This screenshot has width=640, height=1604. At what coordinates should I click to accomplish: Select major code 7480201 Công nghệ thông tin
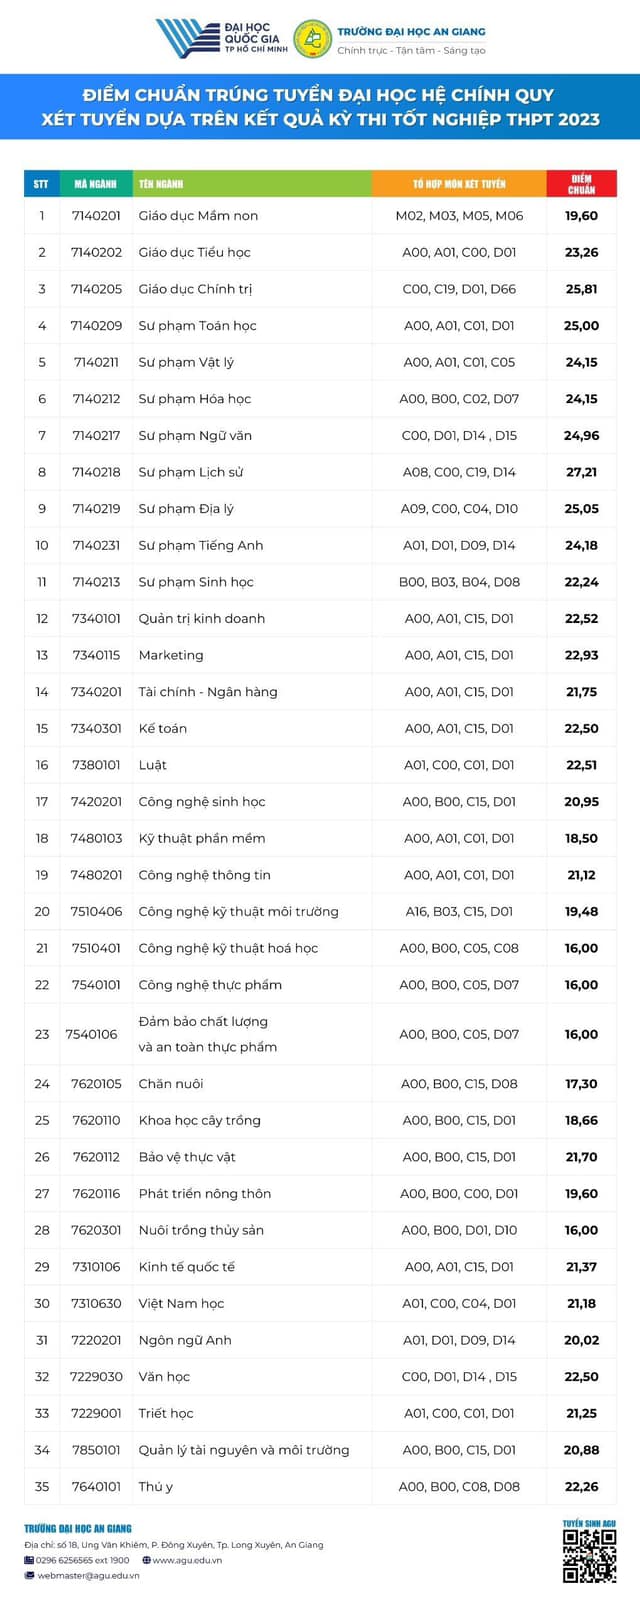[x=96, y=875]
